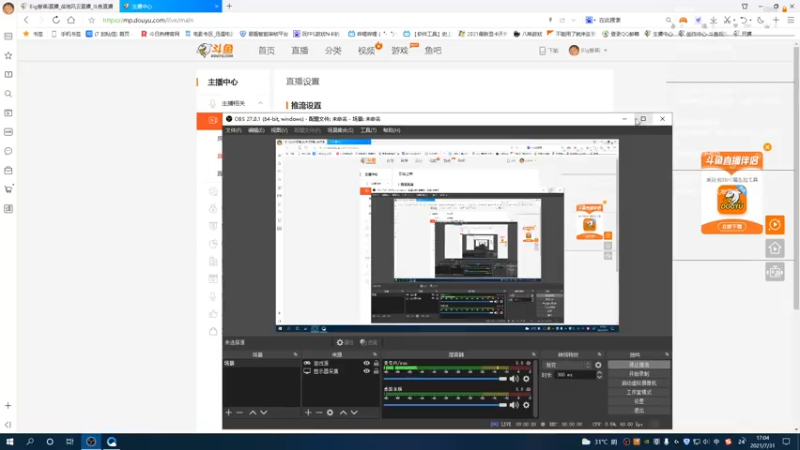The image size is (800, 450).
Task: Open the Tools menu in OBS
Action: (368, 130)
